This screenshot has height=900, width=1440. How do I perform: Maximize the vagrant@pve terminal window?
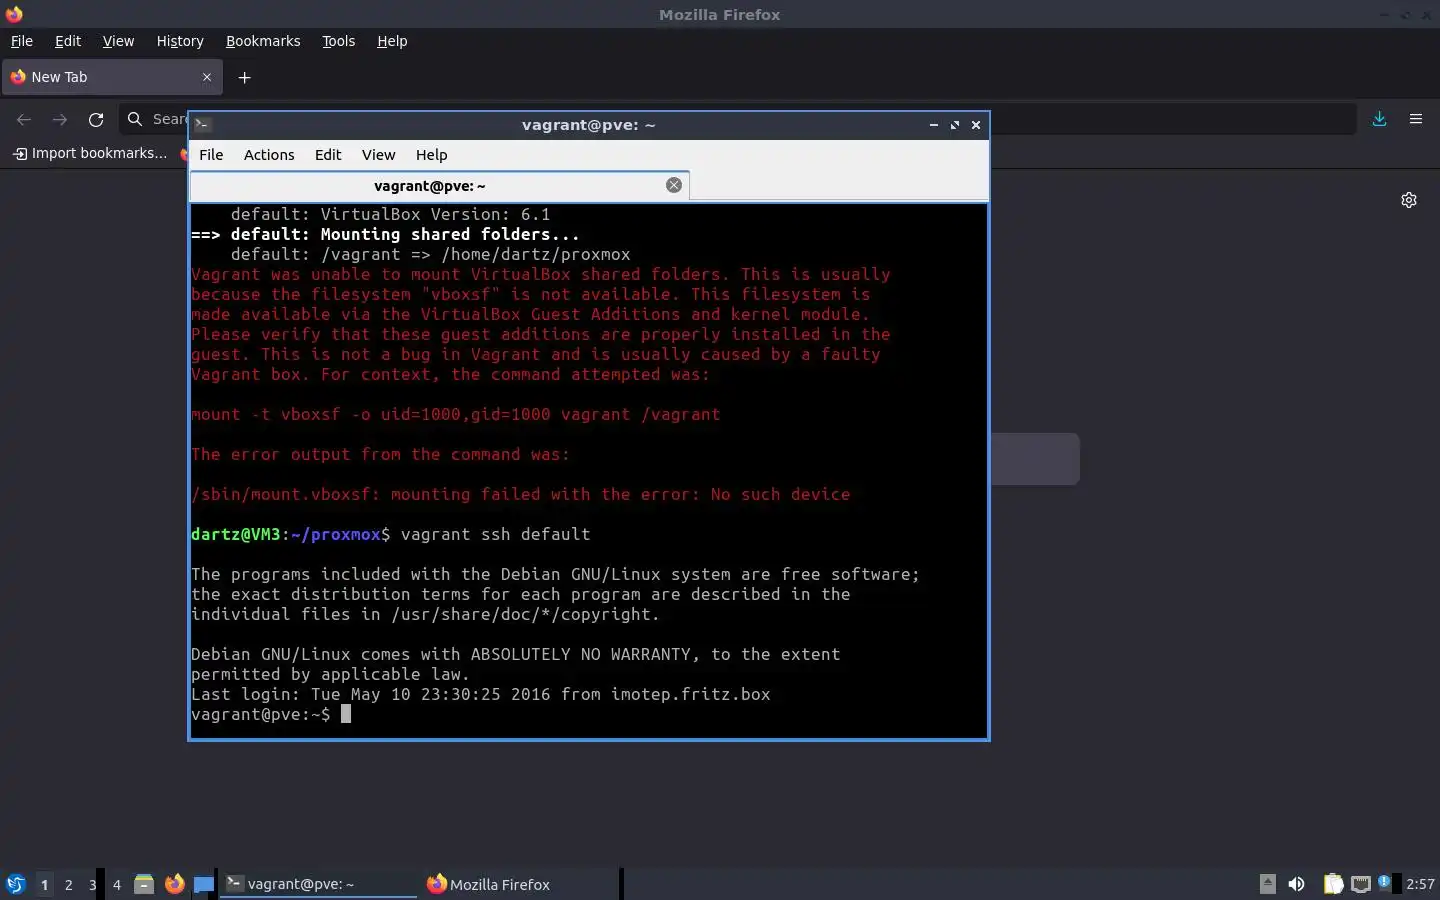tap(955, 125)
